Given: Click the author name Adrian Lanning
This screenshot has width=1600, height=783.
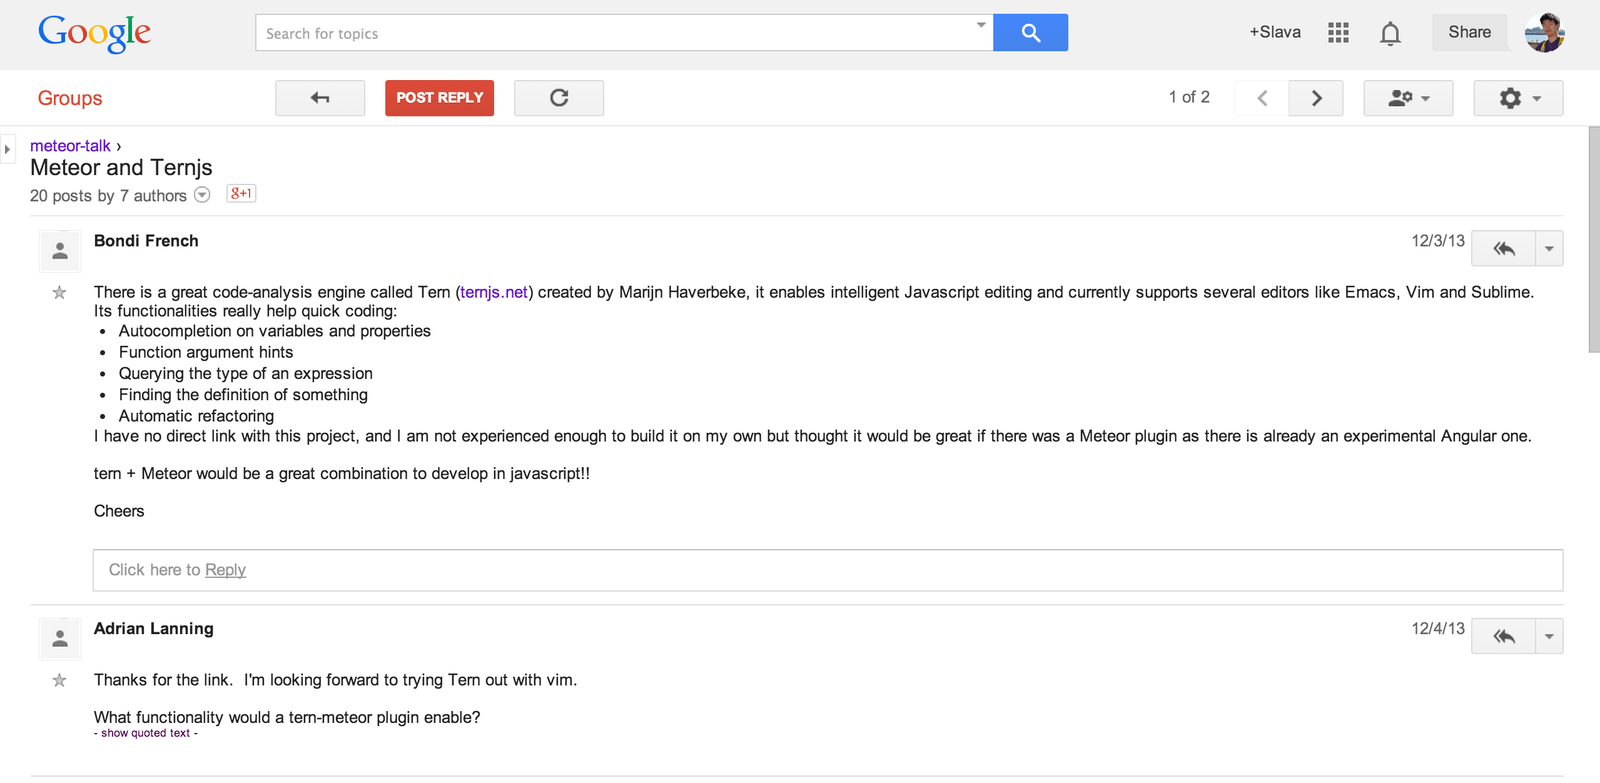Looking at the screenshot, I should pyautogui.click(x=154, y=629).
